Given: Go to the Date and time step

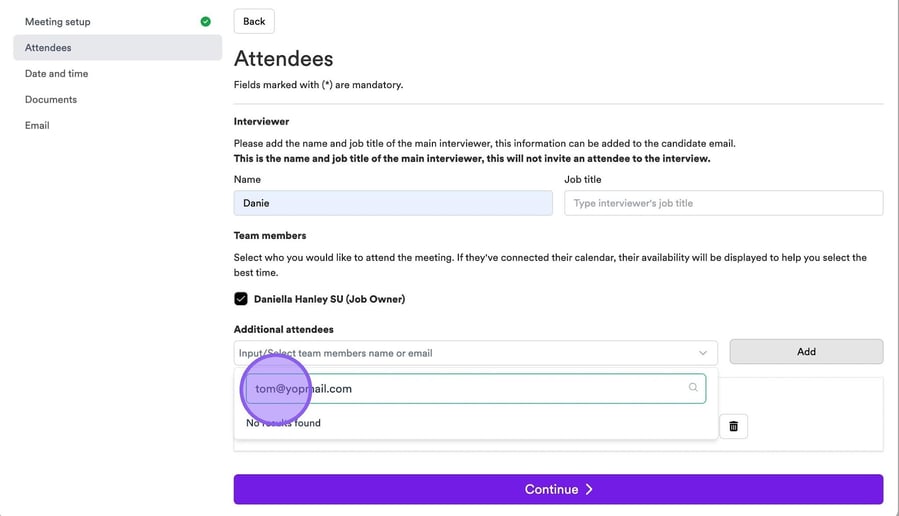Looking at the screenshot, I should pos(56,73).
